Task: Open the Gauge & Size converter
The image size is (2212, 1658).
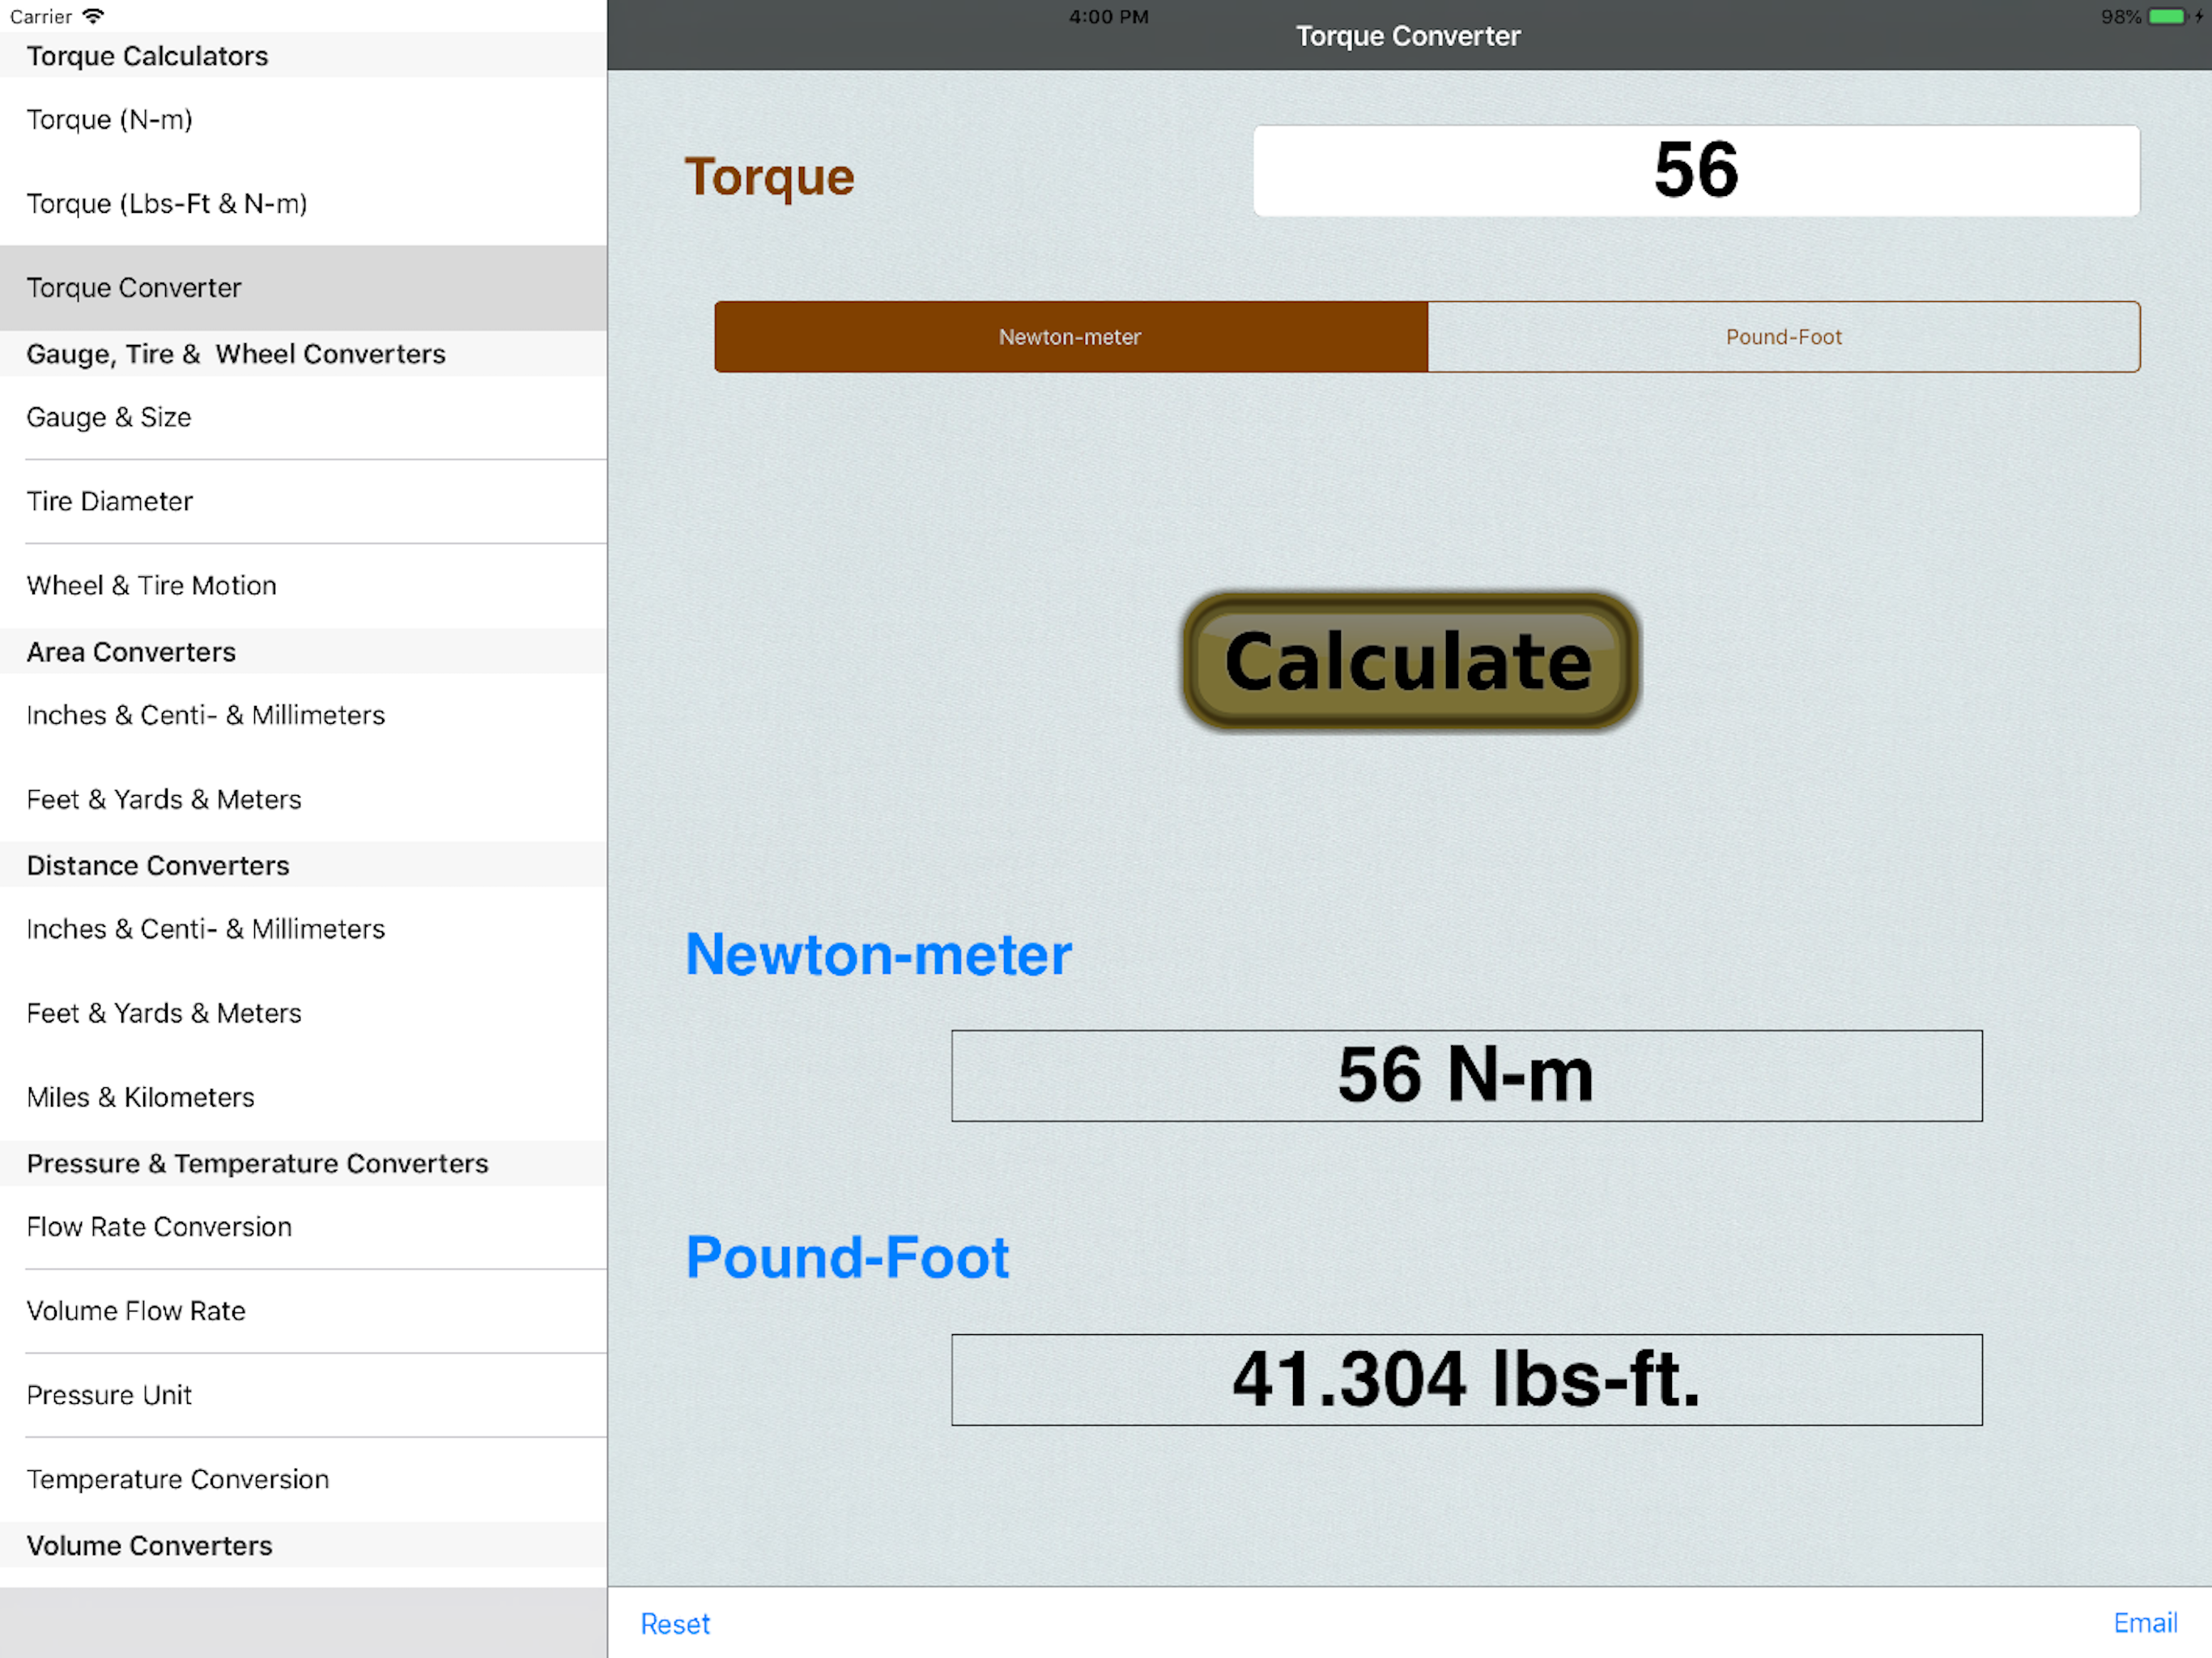Action: 109,417
